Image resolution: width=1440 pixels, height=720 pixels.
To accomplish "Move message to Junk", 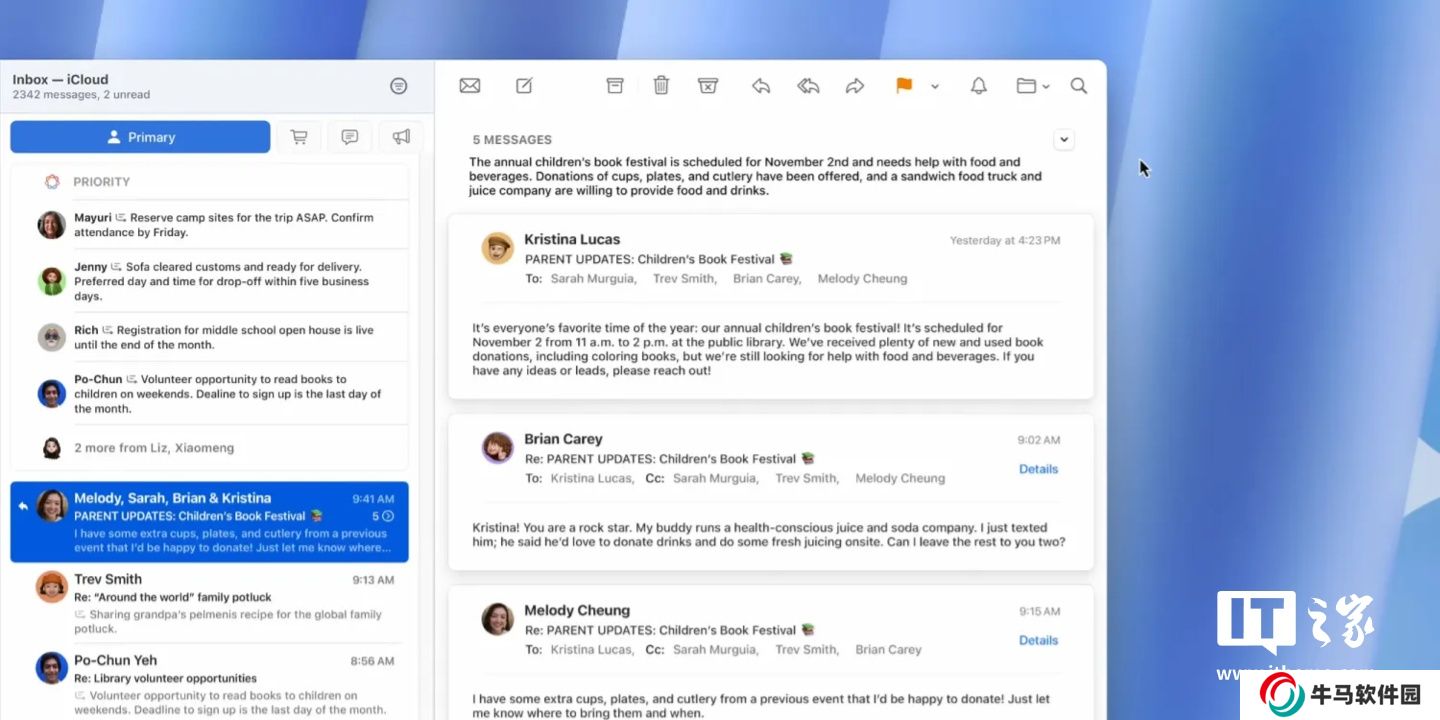I will tap(708, 86).
